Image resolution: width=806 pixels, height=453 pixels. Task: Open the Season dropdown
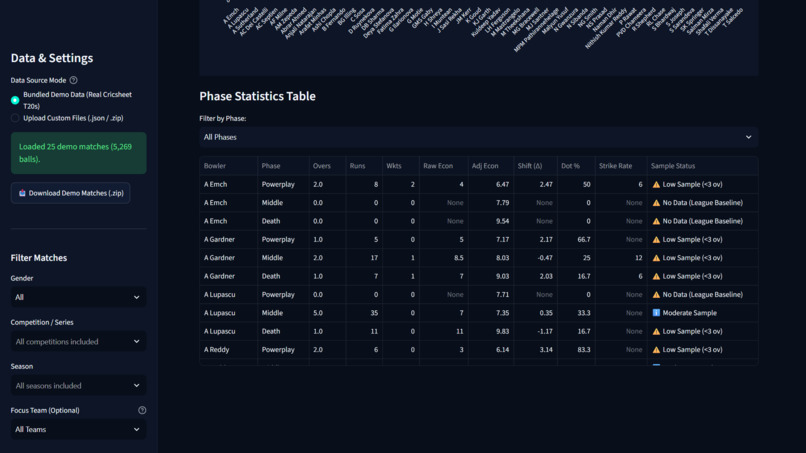point(78,386)
